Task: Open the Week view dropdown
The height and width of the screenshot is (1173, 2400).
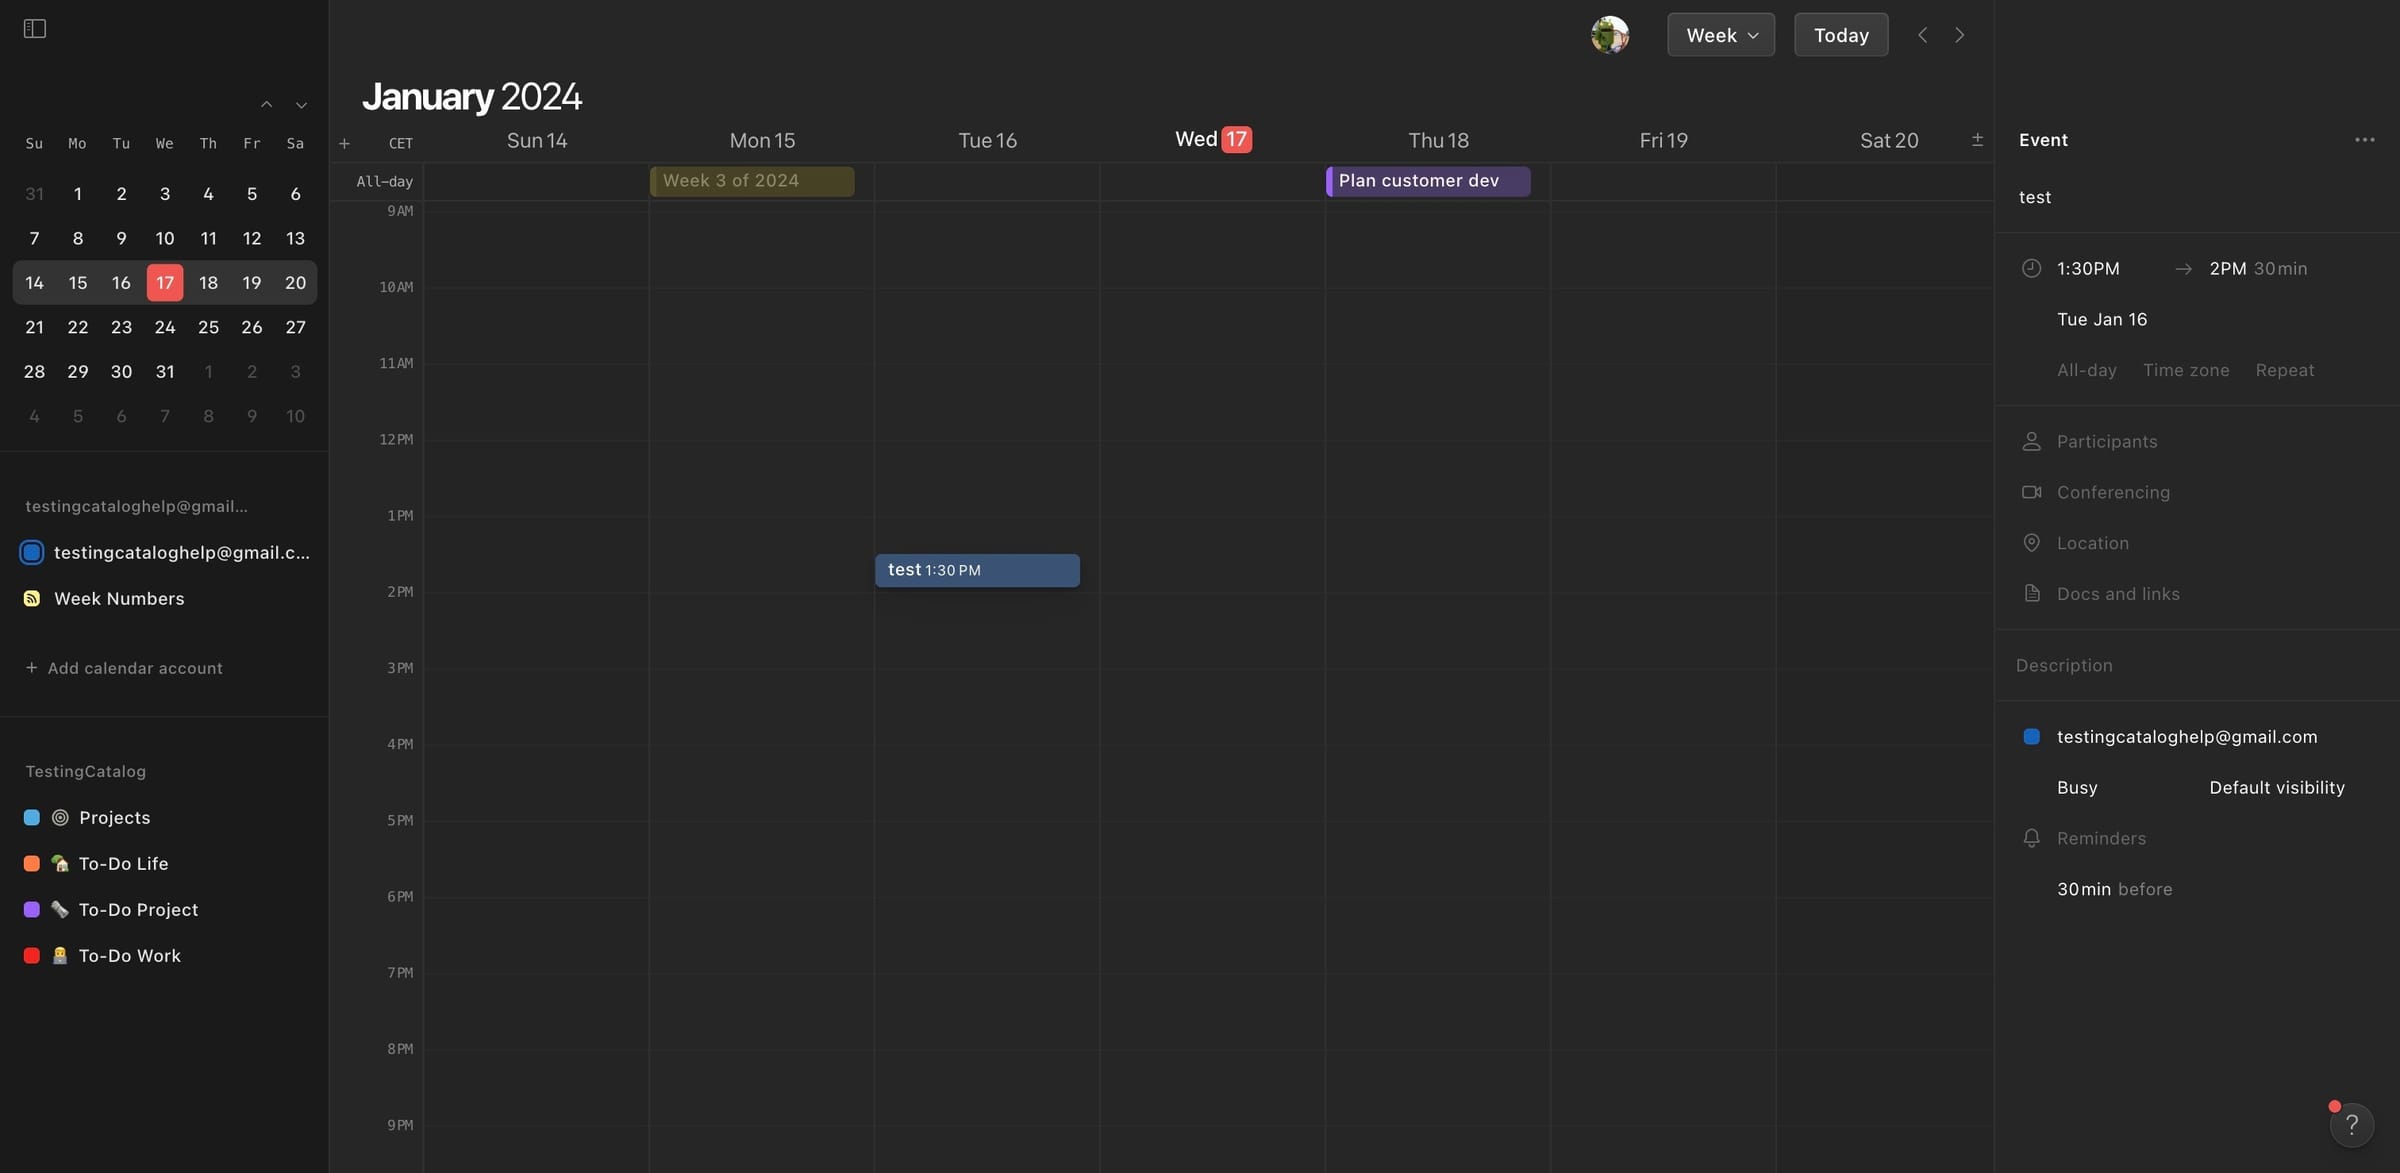Action: click(1720, 35)
